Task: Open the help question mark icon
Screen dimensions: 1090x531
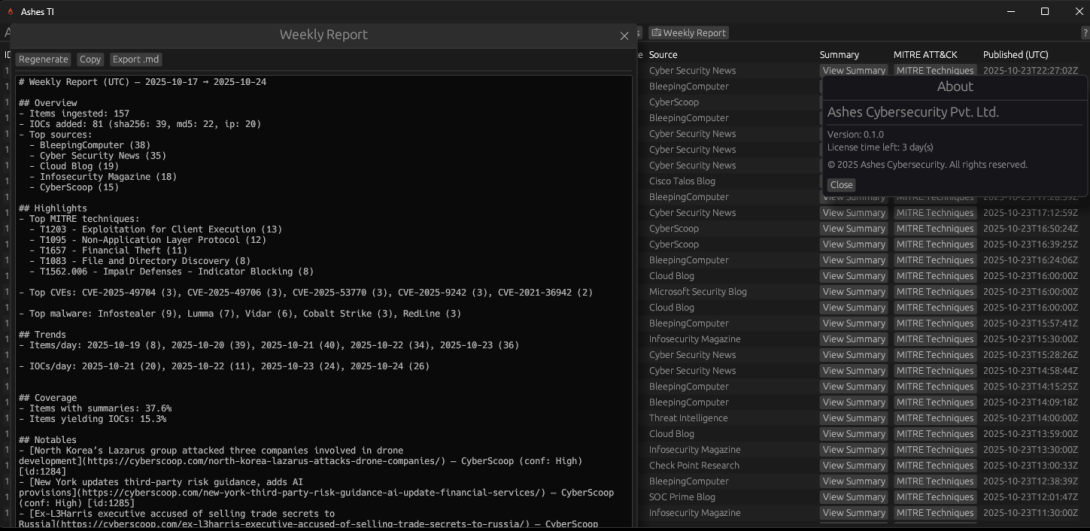Action: [1084, 33]
